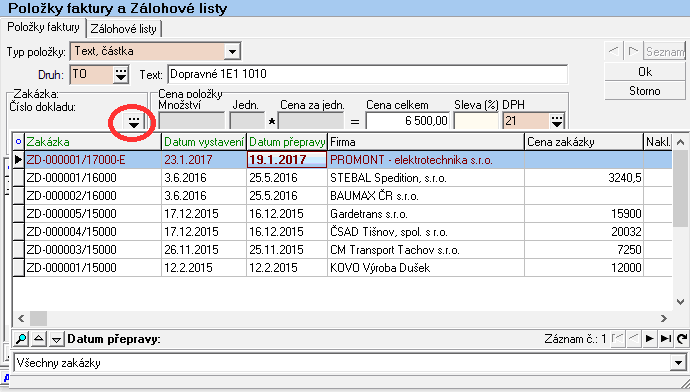690x392 pixels.
Task: Click the magnifier search icon
Action: 21,339
